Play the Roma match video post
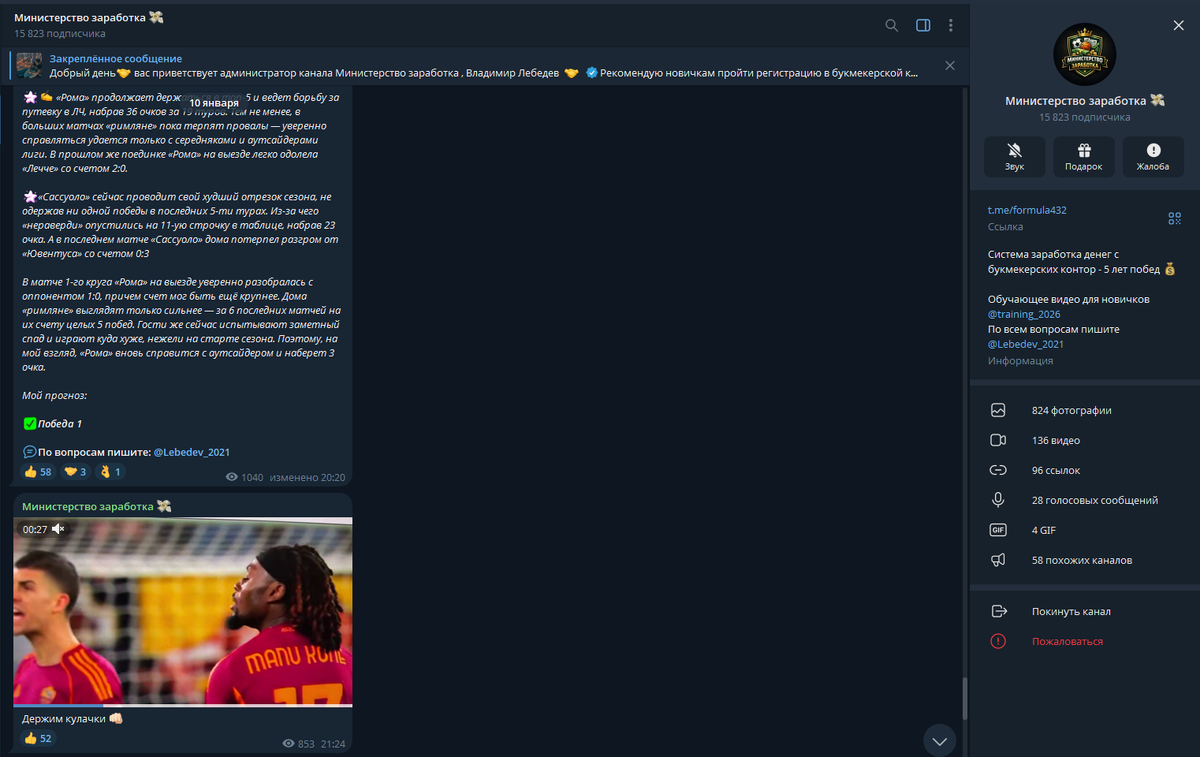The width and height of the screenshot is (1200, 757). click(x=183, y=611)
